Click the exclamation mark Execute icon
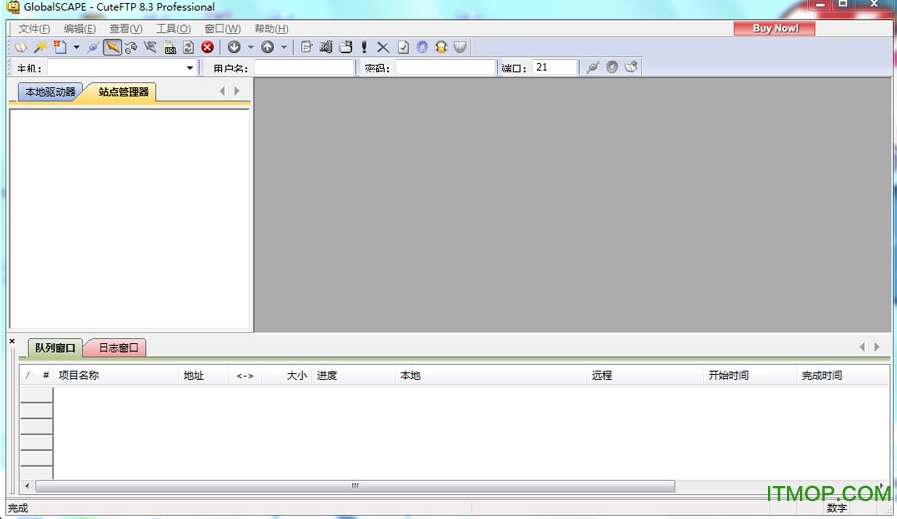The width and height of the screenshot is (897, 519). pos(364,47)
